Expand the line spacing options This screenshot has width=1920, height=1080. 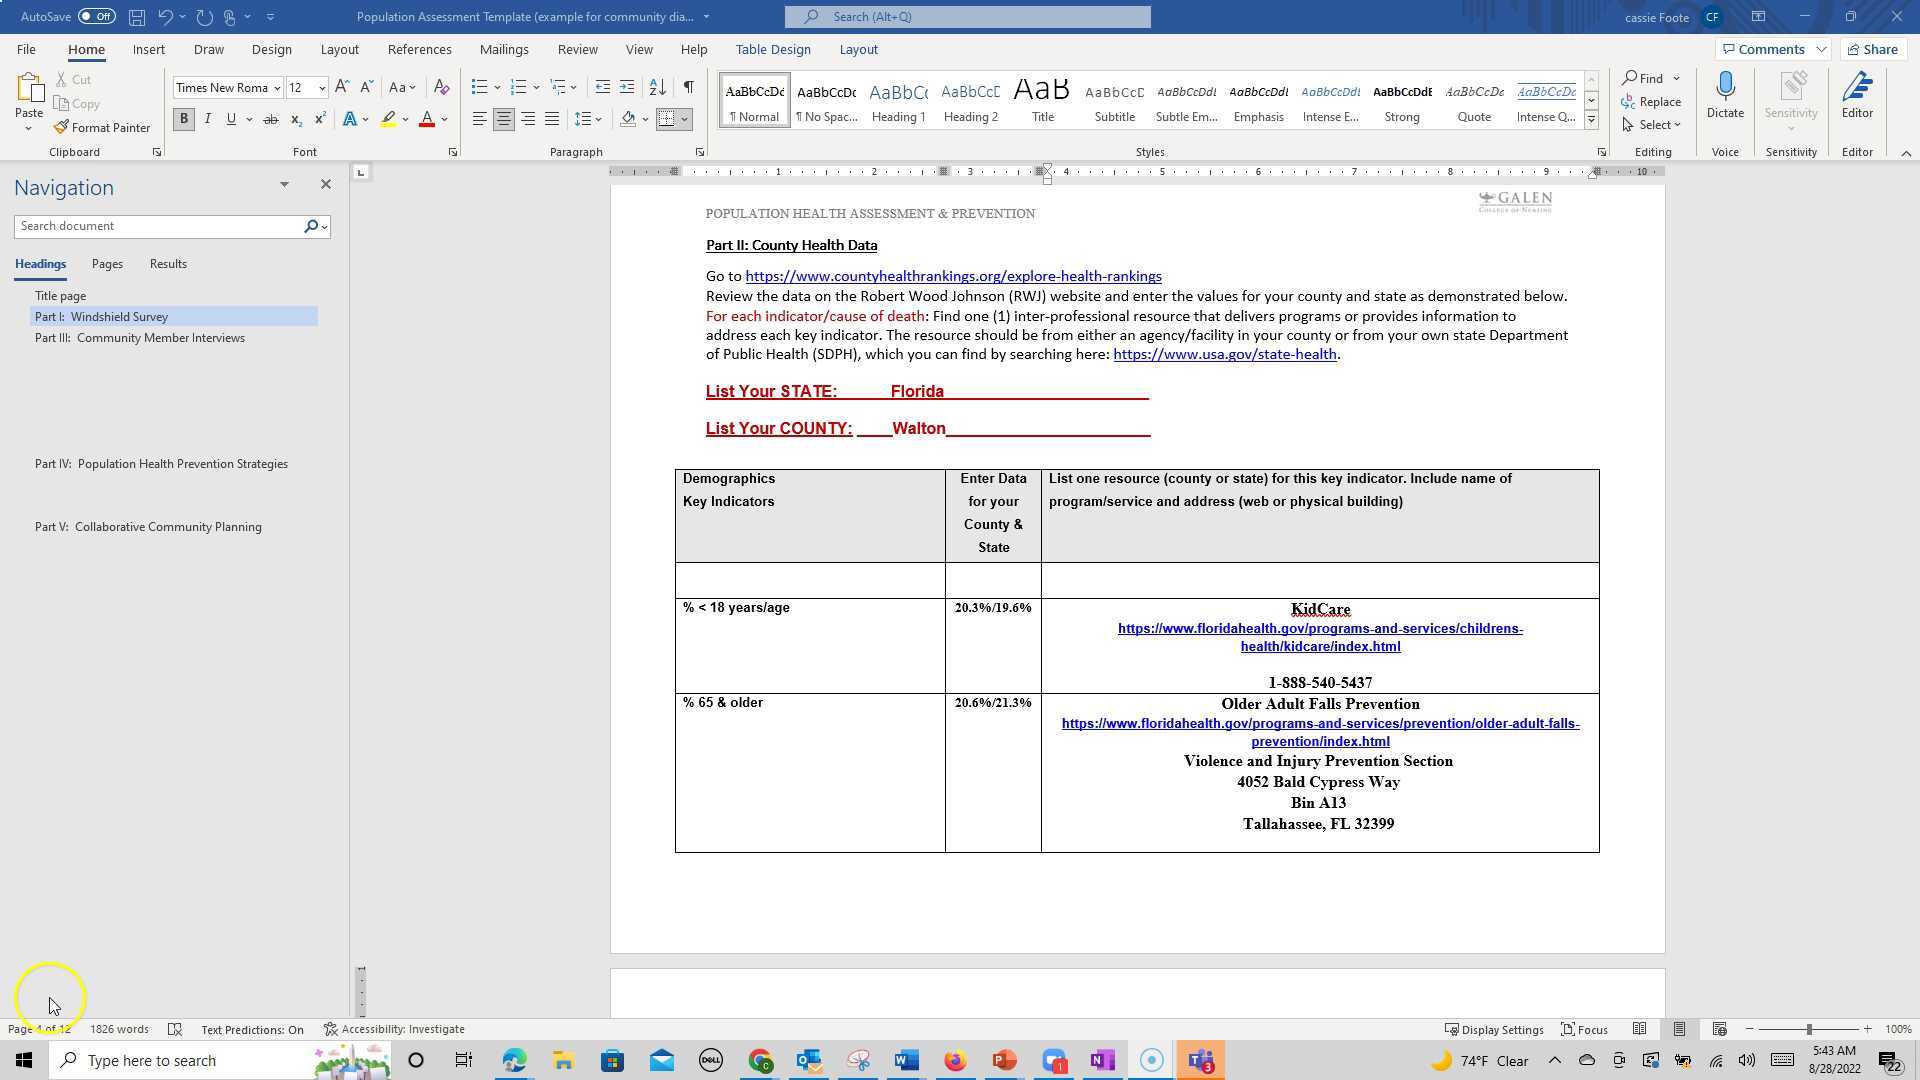click(597, 119)
